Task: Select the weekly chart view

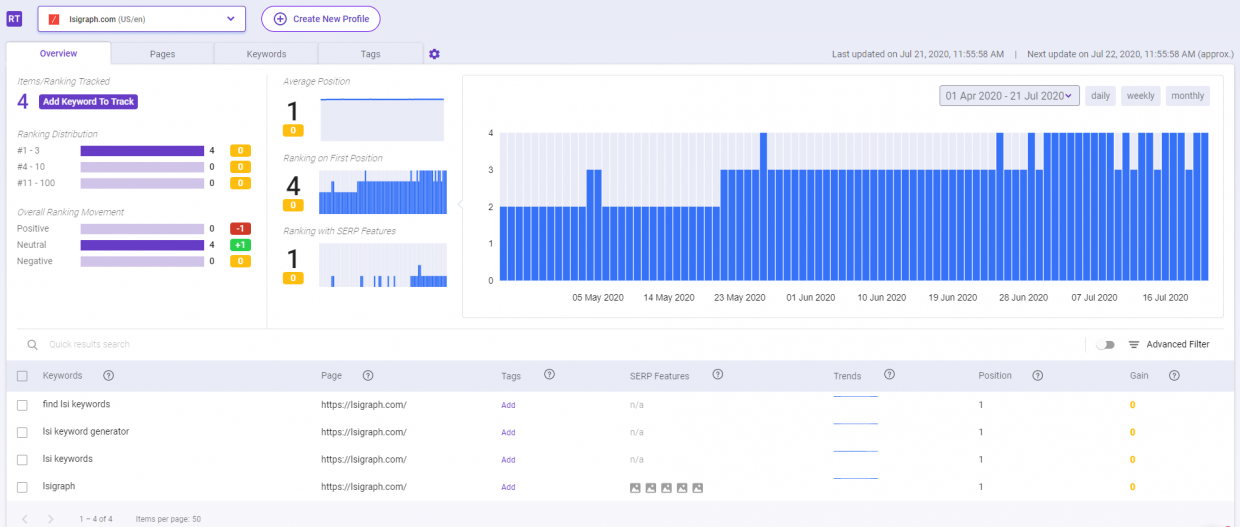Action: tap(1140, 96)
